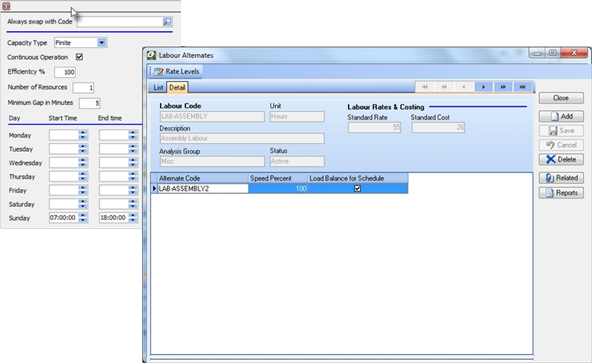Click the Wednesday End time spinner
The width and height of the screenshot is (592, 364).
[133, 163]
